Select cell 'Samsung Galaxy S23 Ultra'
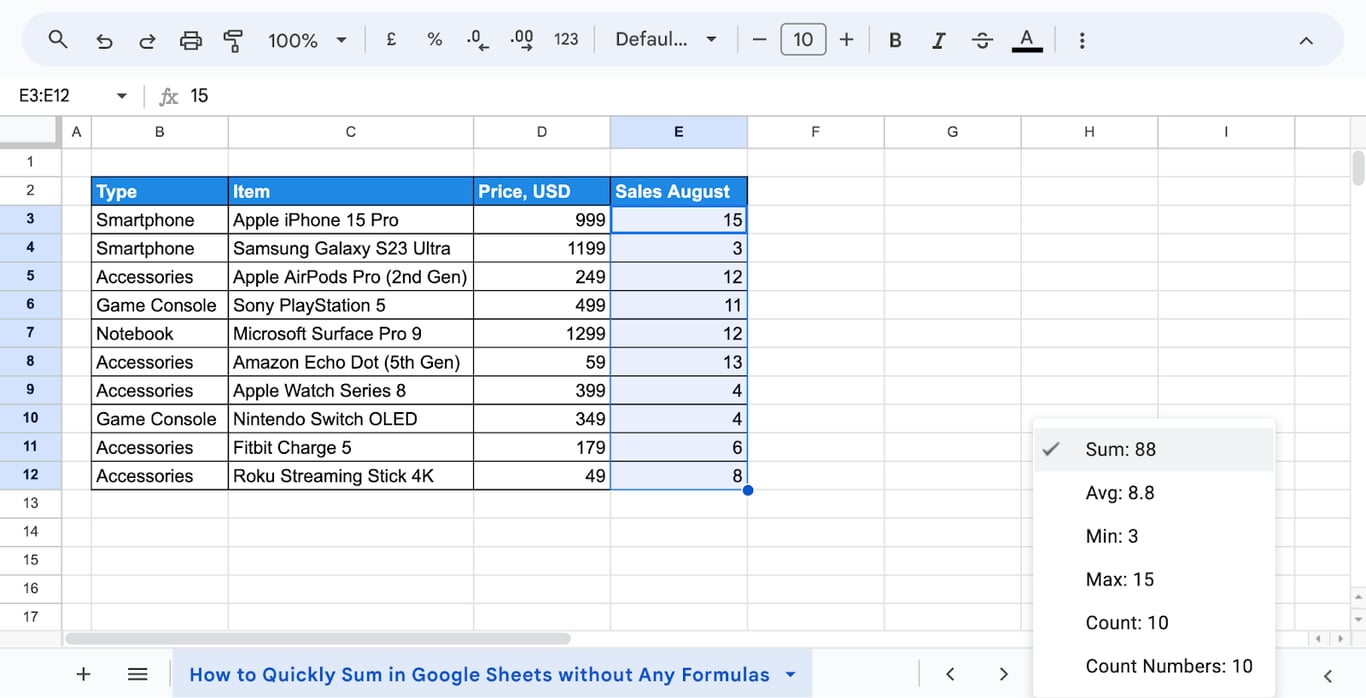The height and width of the screenshot is (698, 1366). tap(351, 248)
